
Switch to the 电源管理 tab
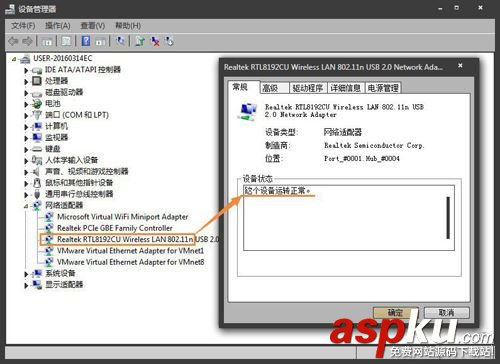click(x=383, y=88)
